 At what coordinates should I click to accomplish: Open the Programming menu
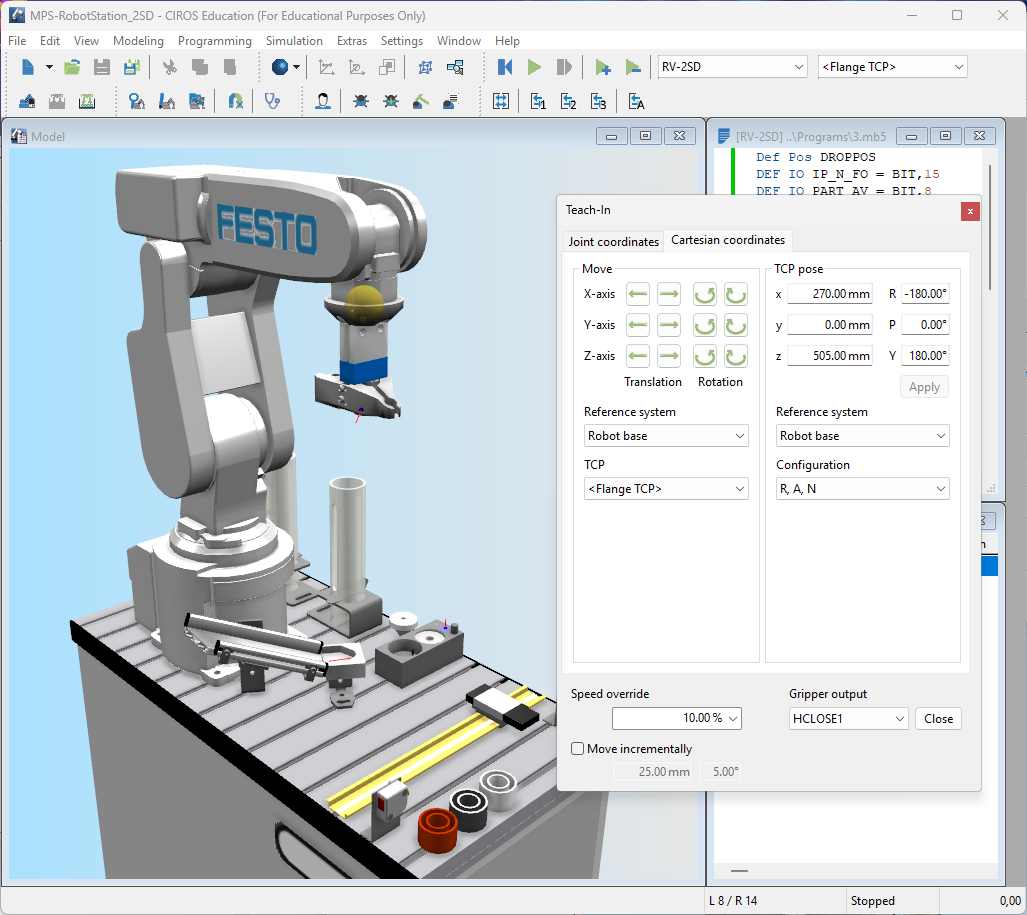point(215,41)
